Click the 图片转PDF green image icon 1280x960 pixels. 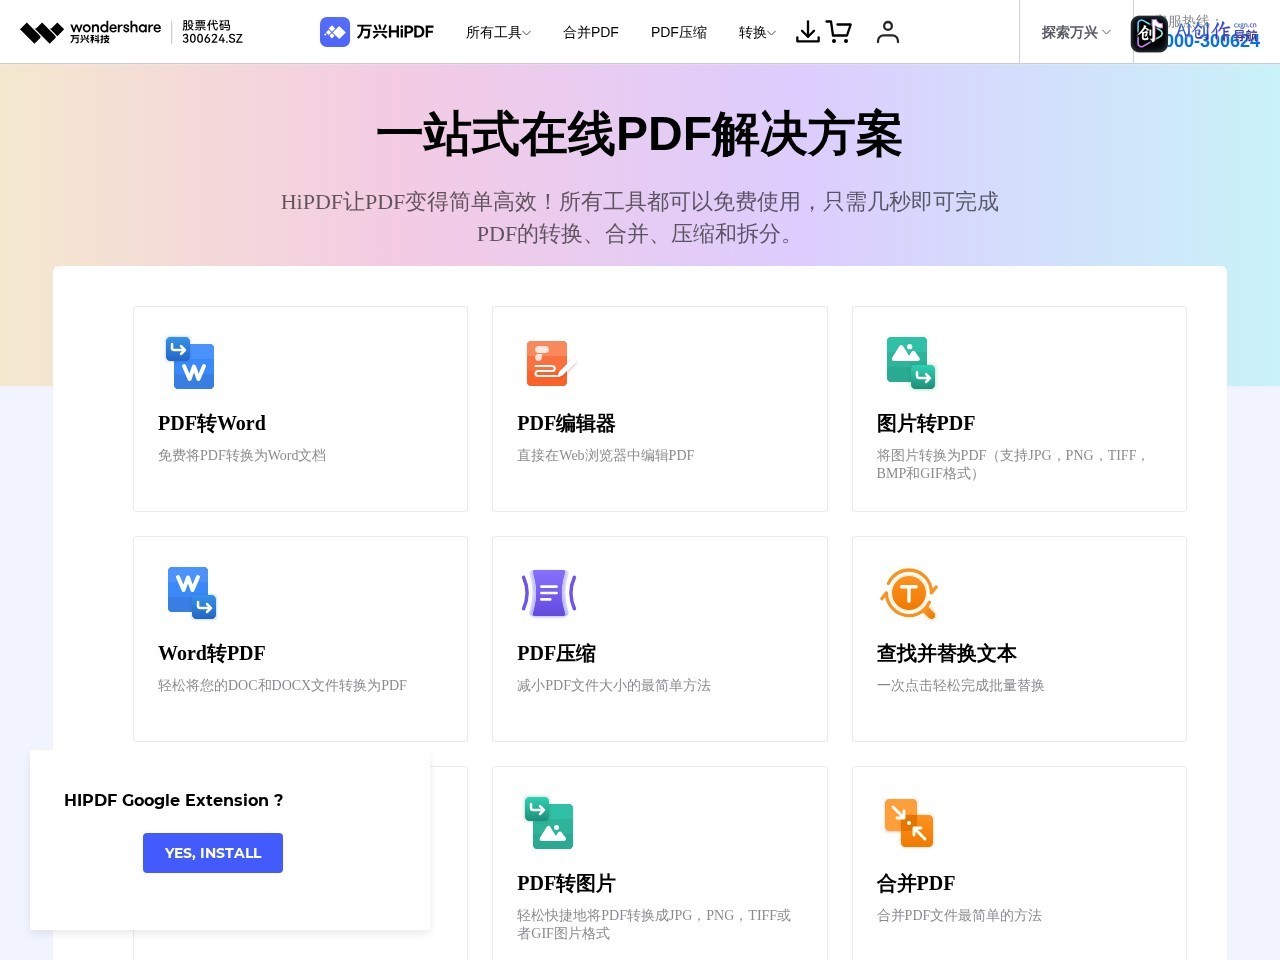[x=911, y=363]
